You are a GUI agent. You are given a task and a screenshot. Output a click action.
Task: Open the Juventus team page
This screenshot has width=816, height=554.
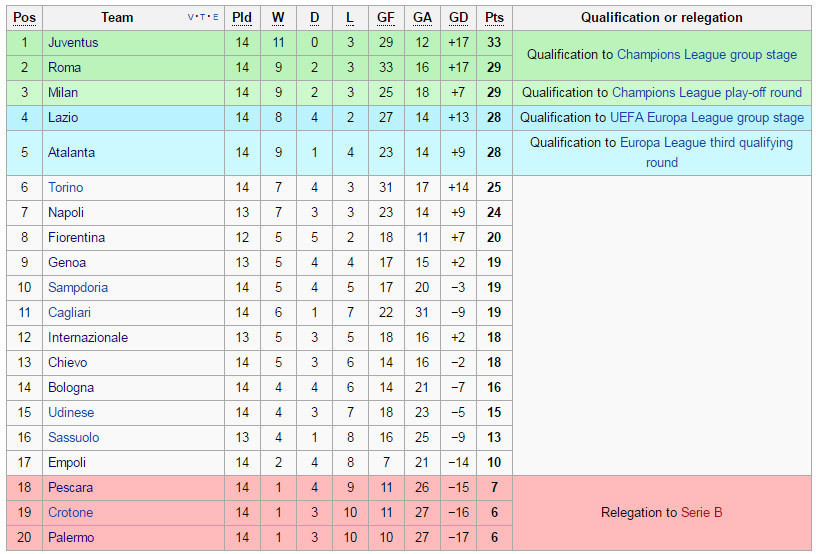[73, 43]
